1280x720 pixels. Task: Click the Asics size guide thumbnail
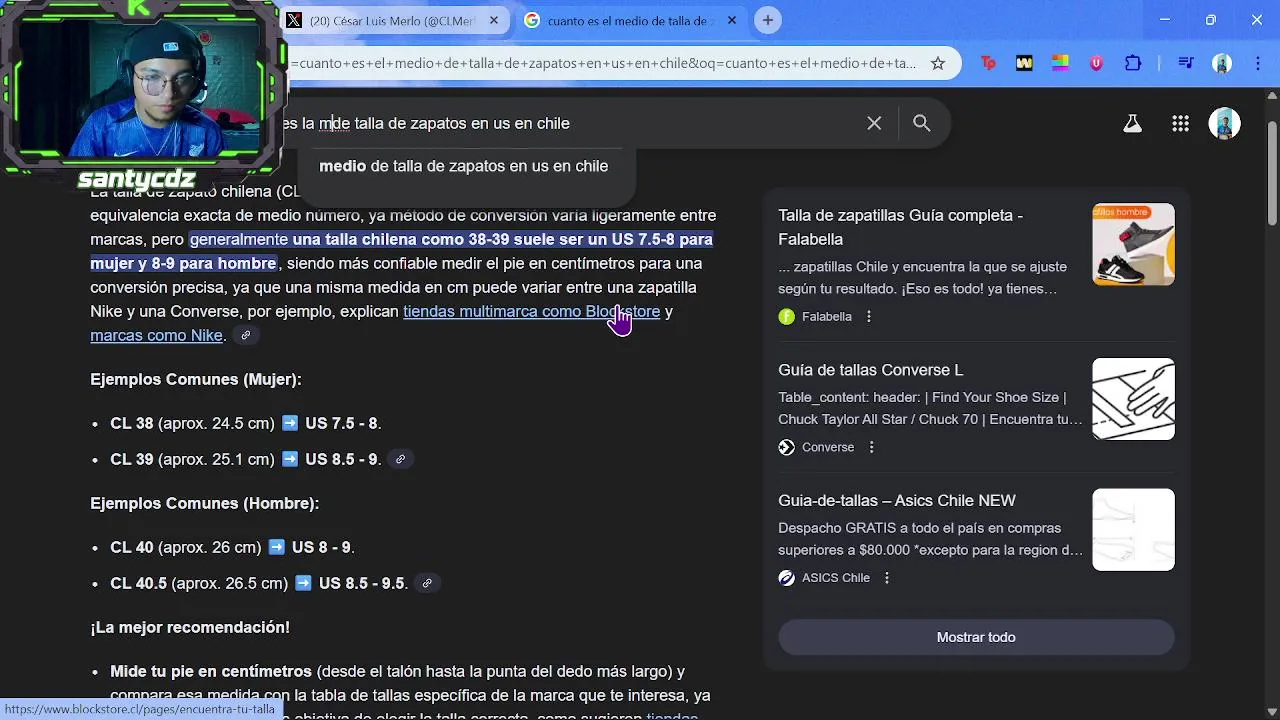(x=1133, y=529)
